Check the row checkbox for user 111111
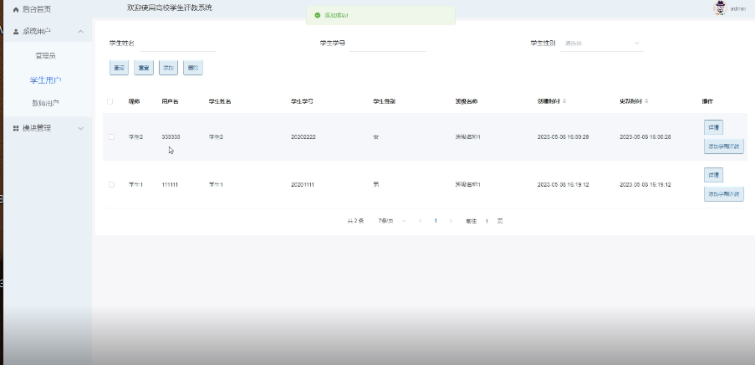The height and width of the screenshot is (365, 756). [111, 185]
